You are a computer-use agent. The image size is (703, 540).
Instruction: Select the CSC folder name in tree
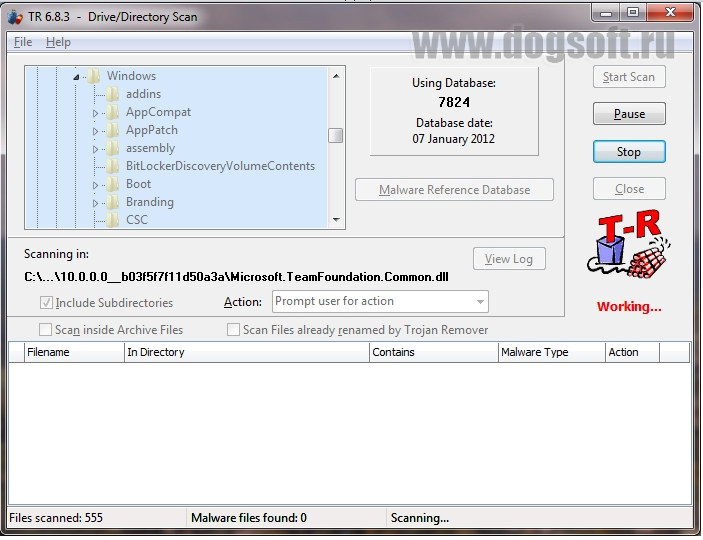tap(137, 219)
